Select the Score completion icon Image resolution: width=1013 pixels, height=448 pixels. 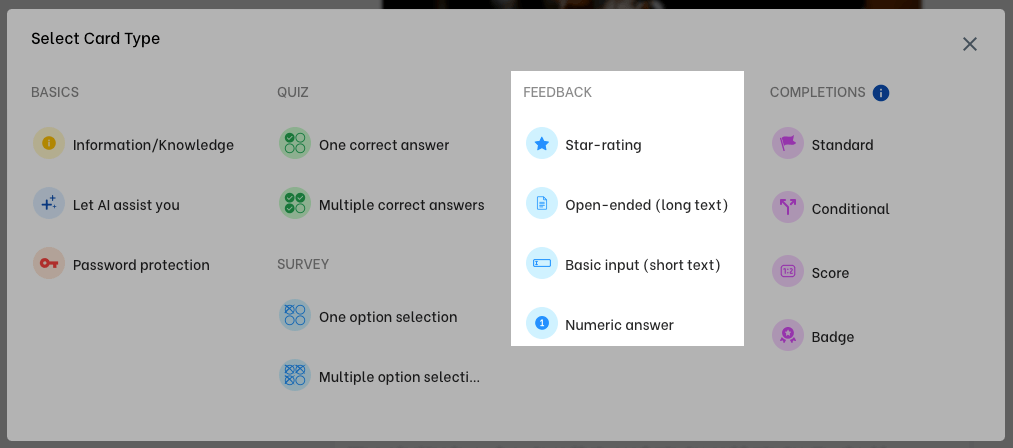[x=788, y=272]
